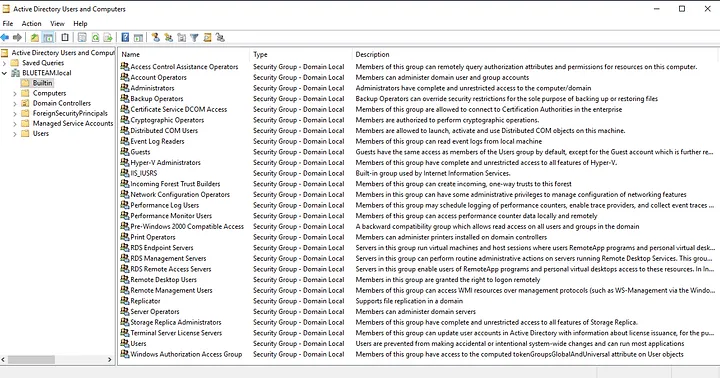This screenshot has height=378, width=720.
Task: Click the add to group toolbar icon
Action: point(220,38)
